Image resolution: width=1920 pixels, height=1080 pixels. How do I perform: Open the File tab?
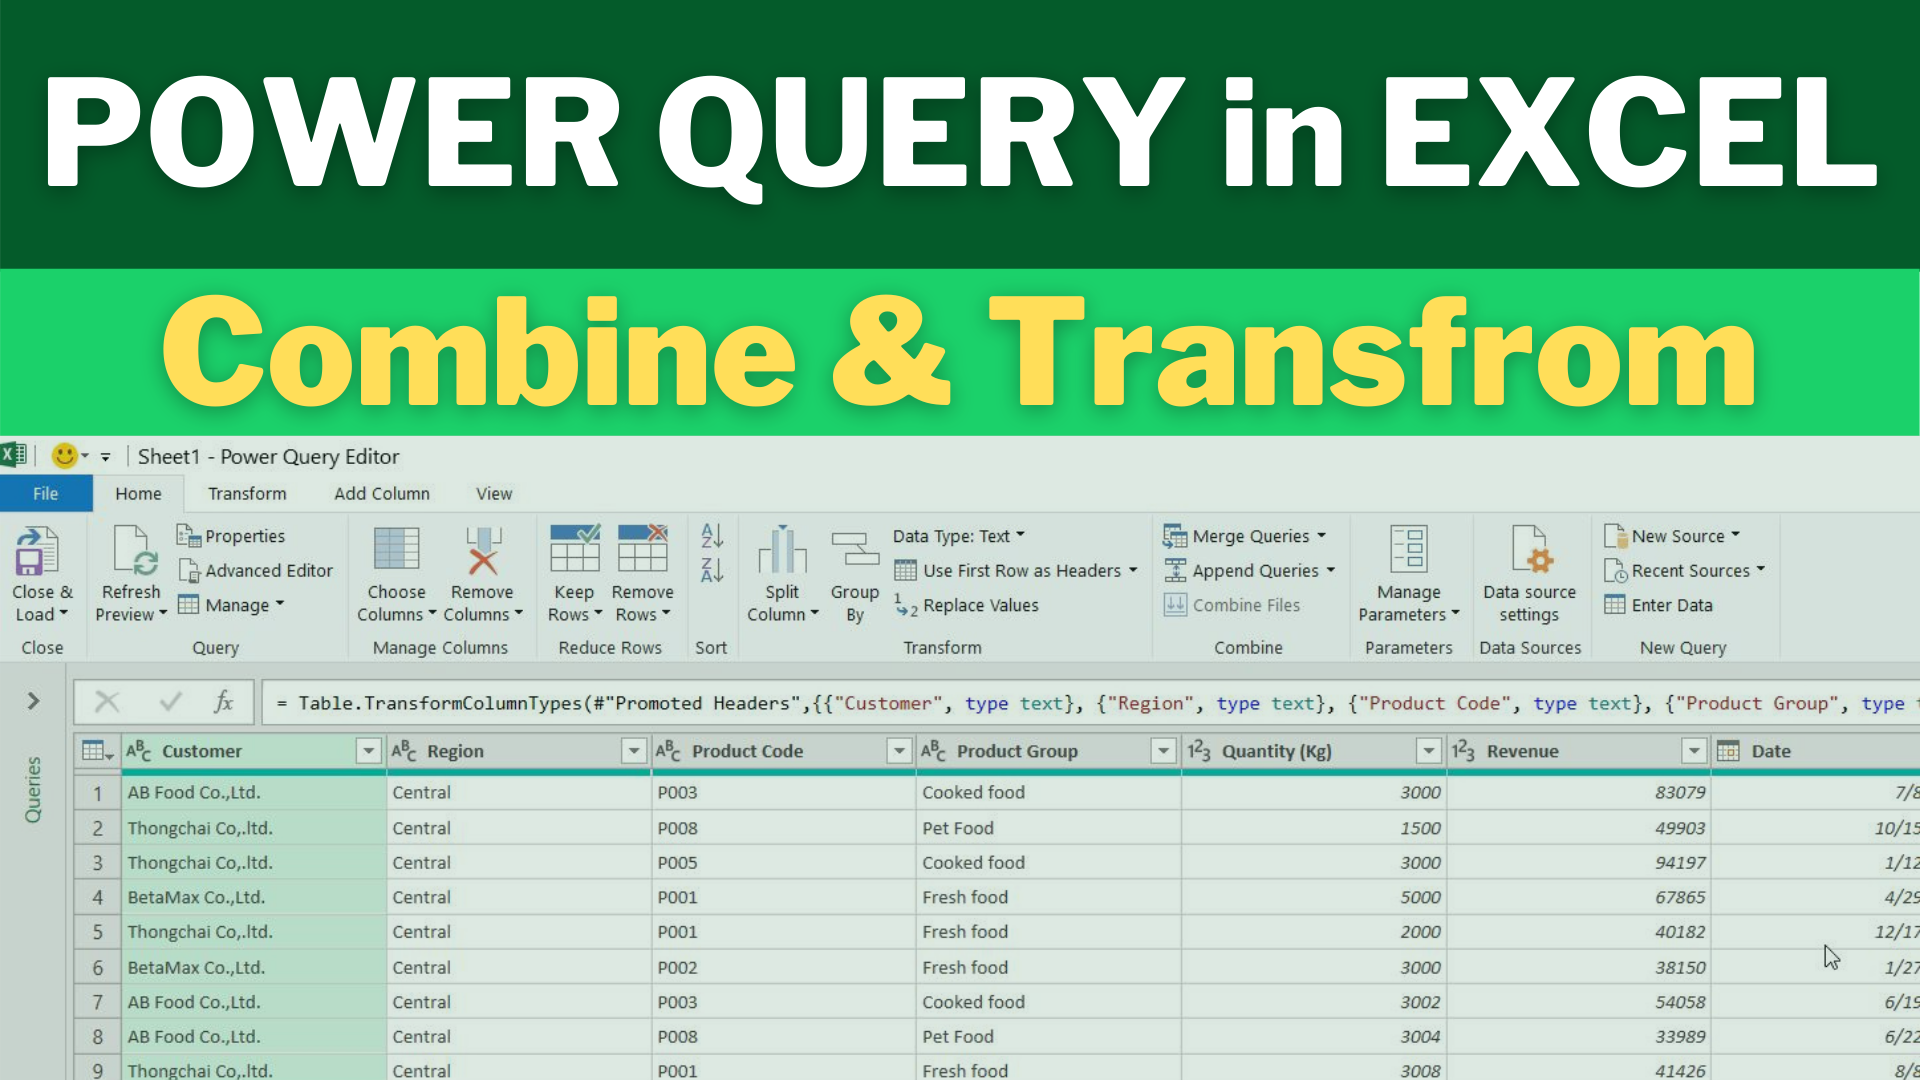pyautogui.click(x=46, y=494)
